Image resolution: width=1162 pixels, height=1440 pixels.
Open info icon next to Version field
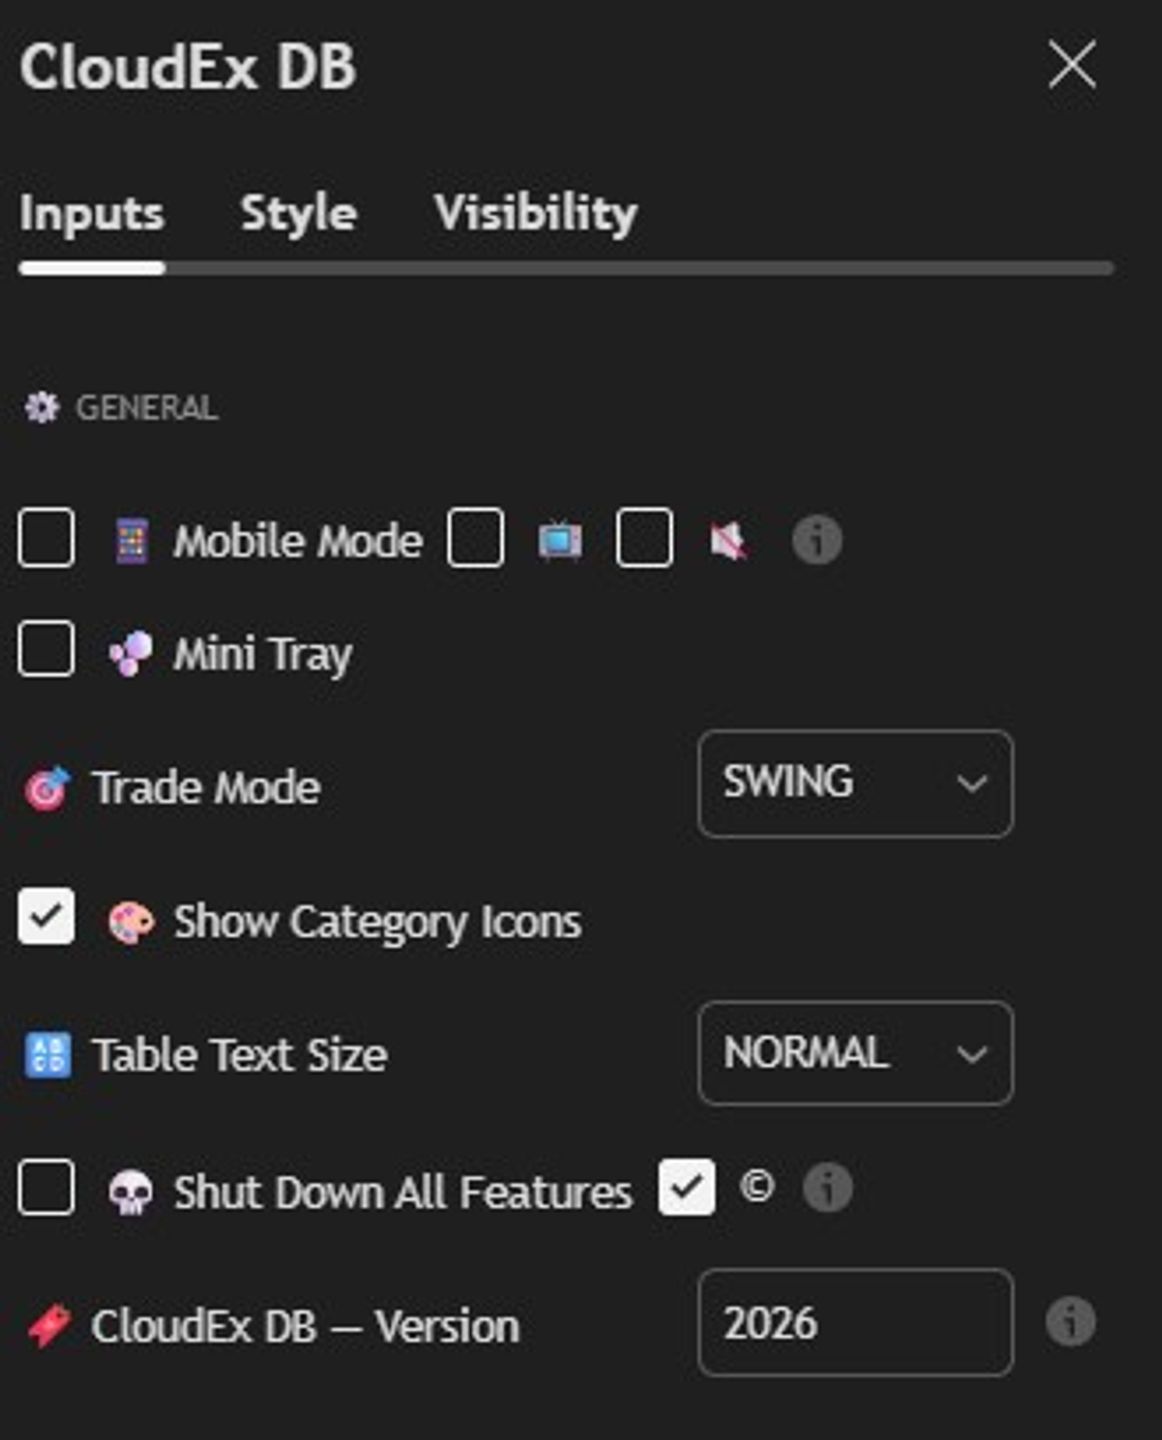click(1071, 1322)
